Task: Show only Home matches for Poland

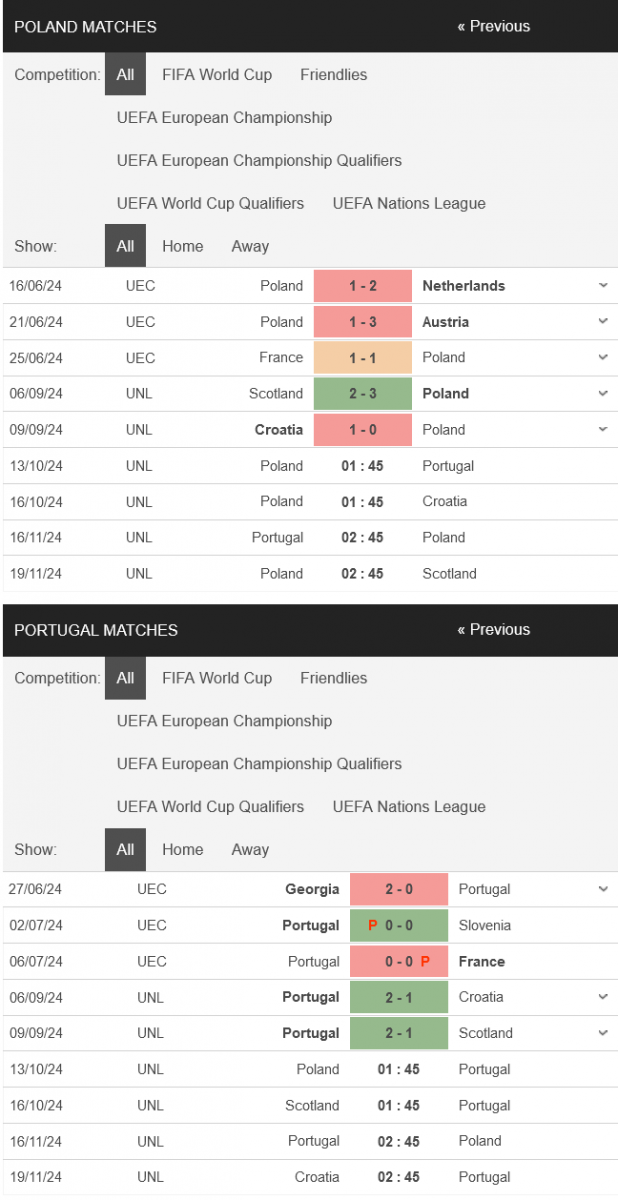Action: click(x=182, y=246)
